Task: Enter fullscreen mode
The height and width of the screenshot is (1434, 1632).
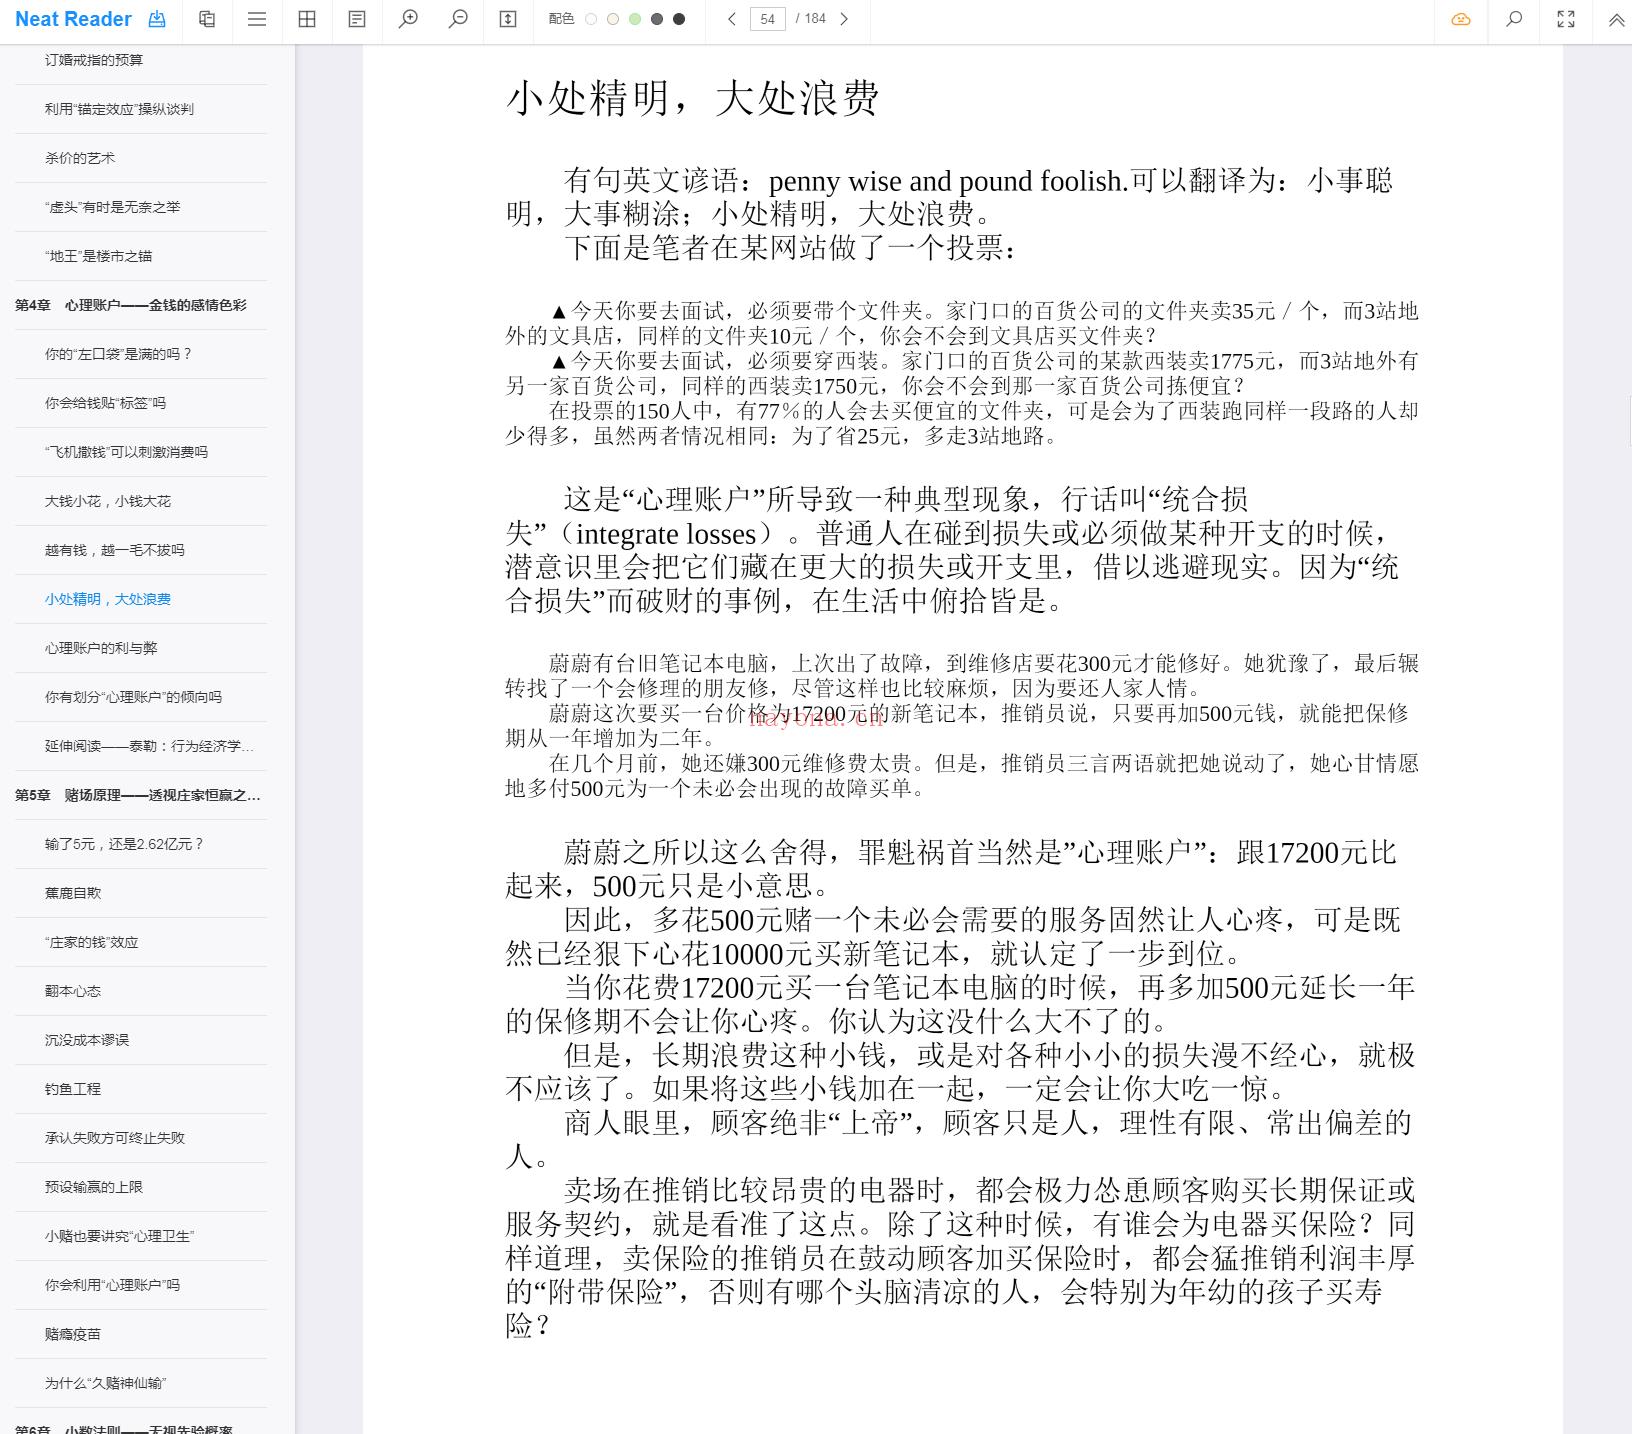Action: 1566,19
